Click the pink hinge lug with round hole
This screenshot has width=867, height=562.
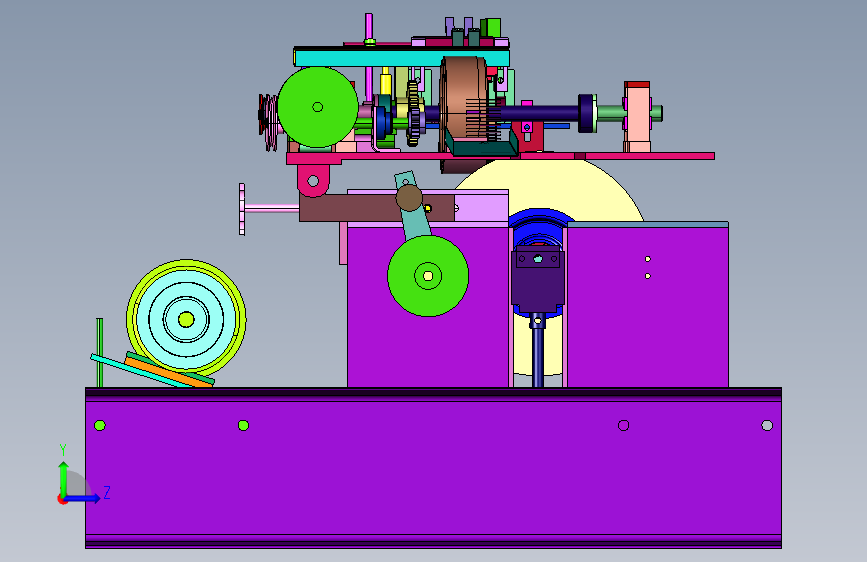[x=313, y=180]
